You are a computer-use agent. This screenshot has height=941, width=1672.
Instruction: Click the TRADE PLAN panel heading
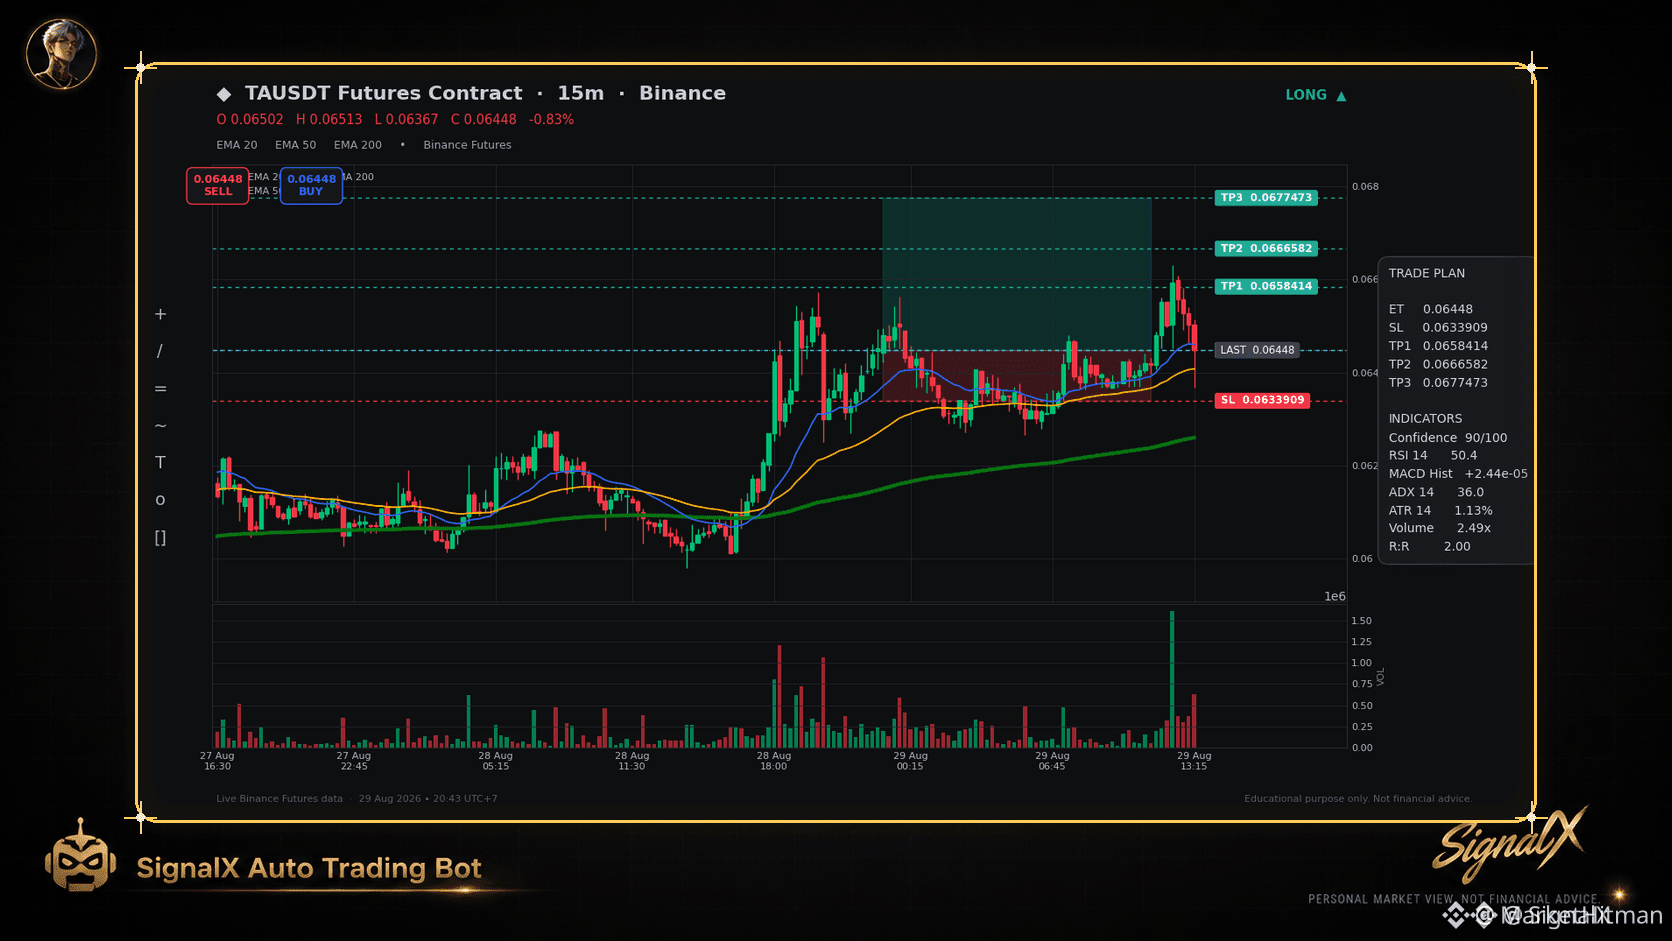(1426, 273)
